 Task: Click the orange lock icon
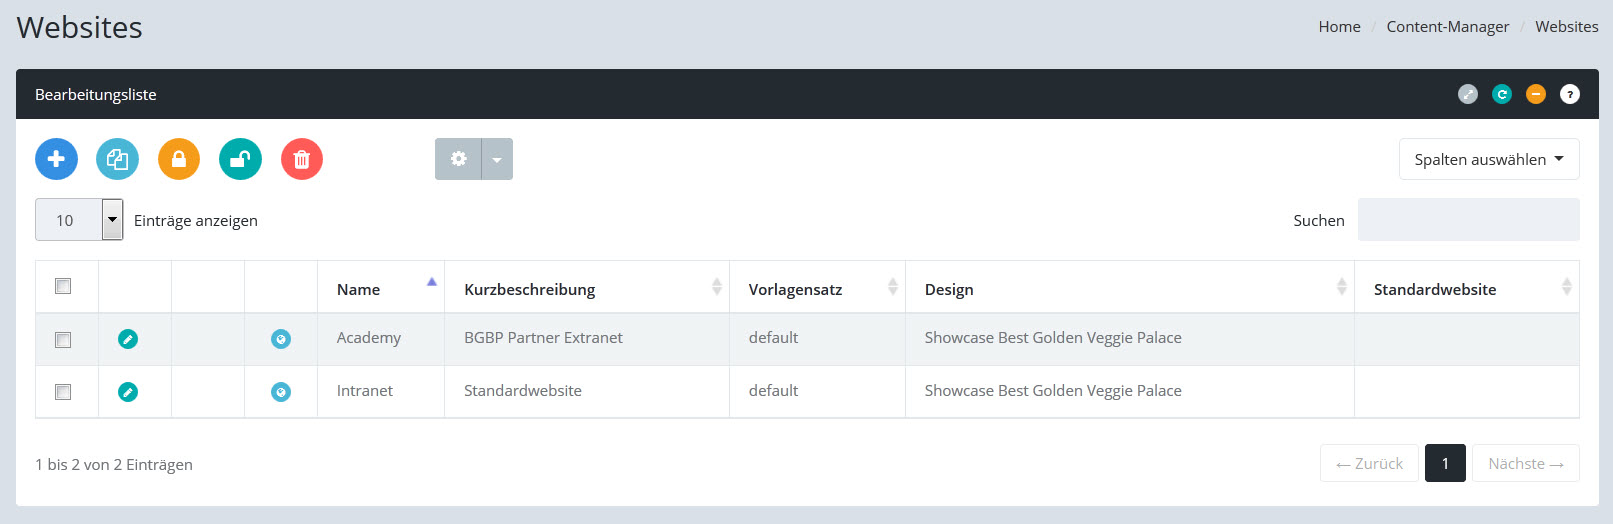pos(179,159)
